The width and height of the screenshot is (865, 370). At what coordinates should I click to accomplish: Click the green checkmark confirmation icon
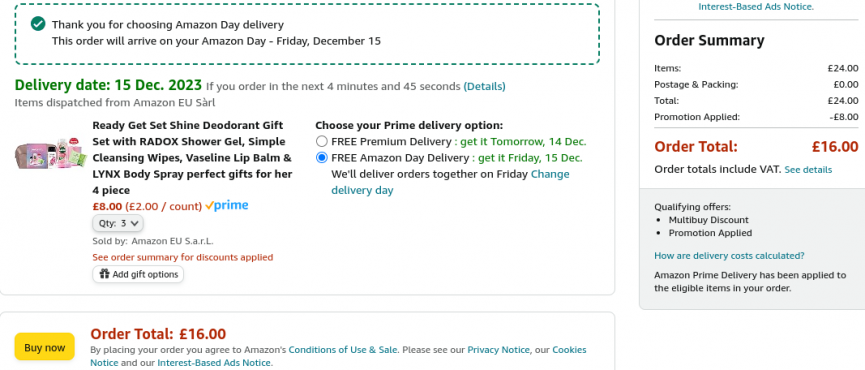(38, 24)
